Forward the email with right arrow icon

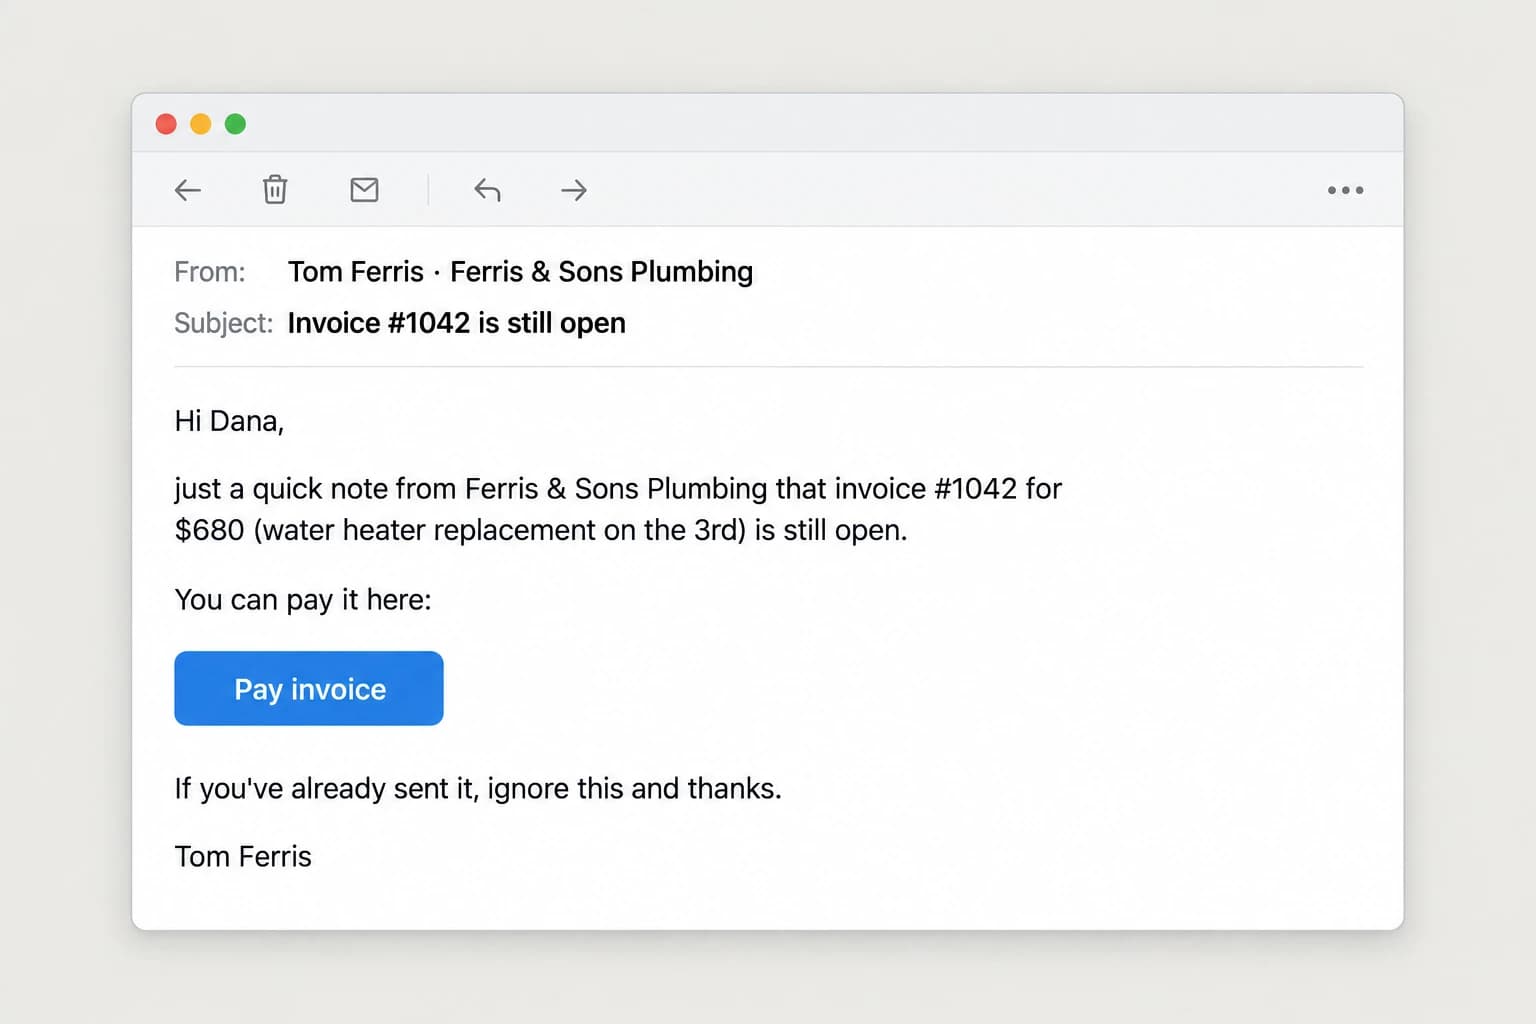(x=574, y=190)
